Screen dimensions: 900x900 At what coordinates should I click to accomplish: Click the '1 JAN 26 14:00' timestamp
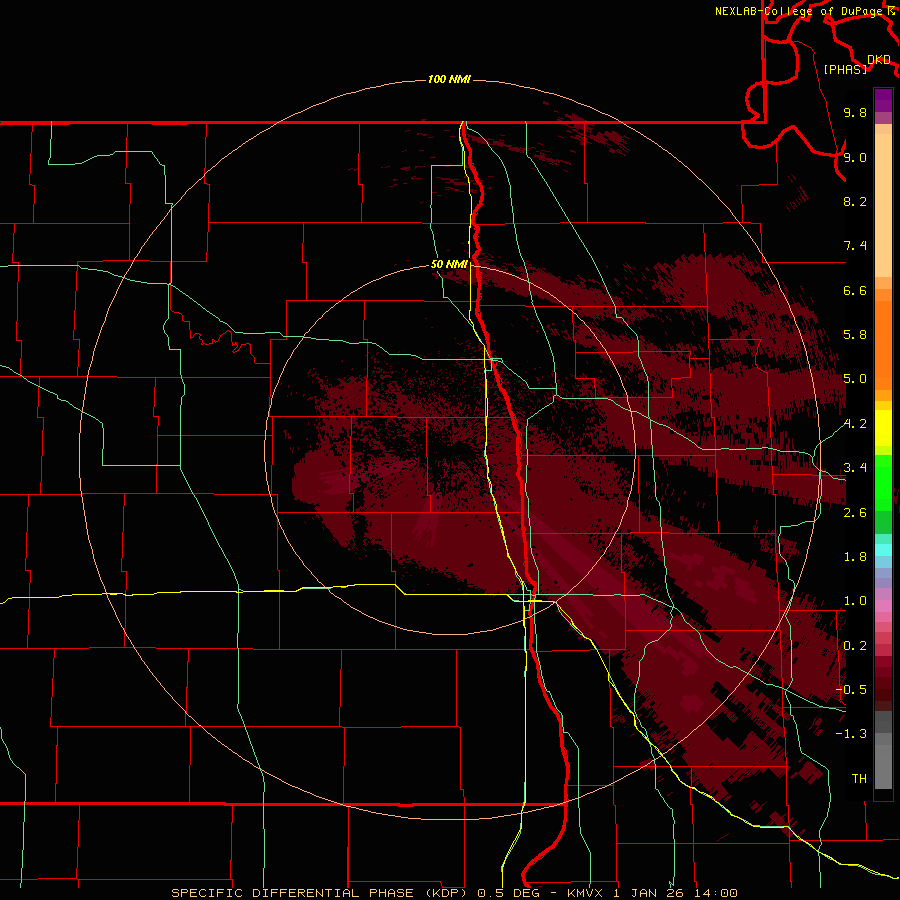pos(676,893)
